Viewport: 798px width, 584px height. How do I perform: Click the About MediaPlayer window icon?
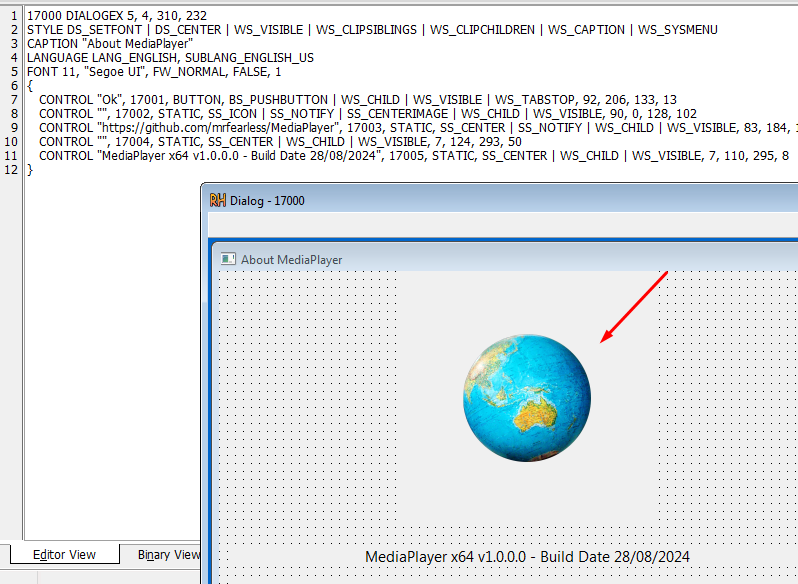(228, 259)
